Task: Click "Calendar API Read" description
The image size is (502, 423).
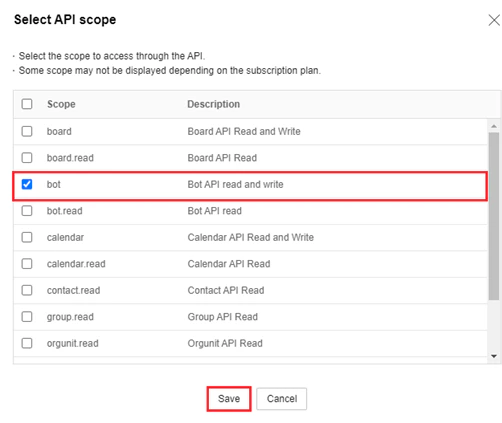Action: click(x=229, y=264)
